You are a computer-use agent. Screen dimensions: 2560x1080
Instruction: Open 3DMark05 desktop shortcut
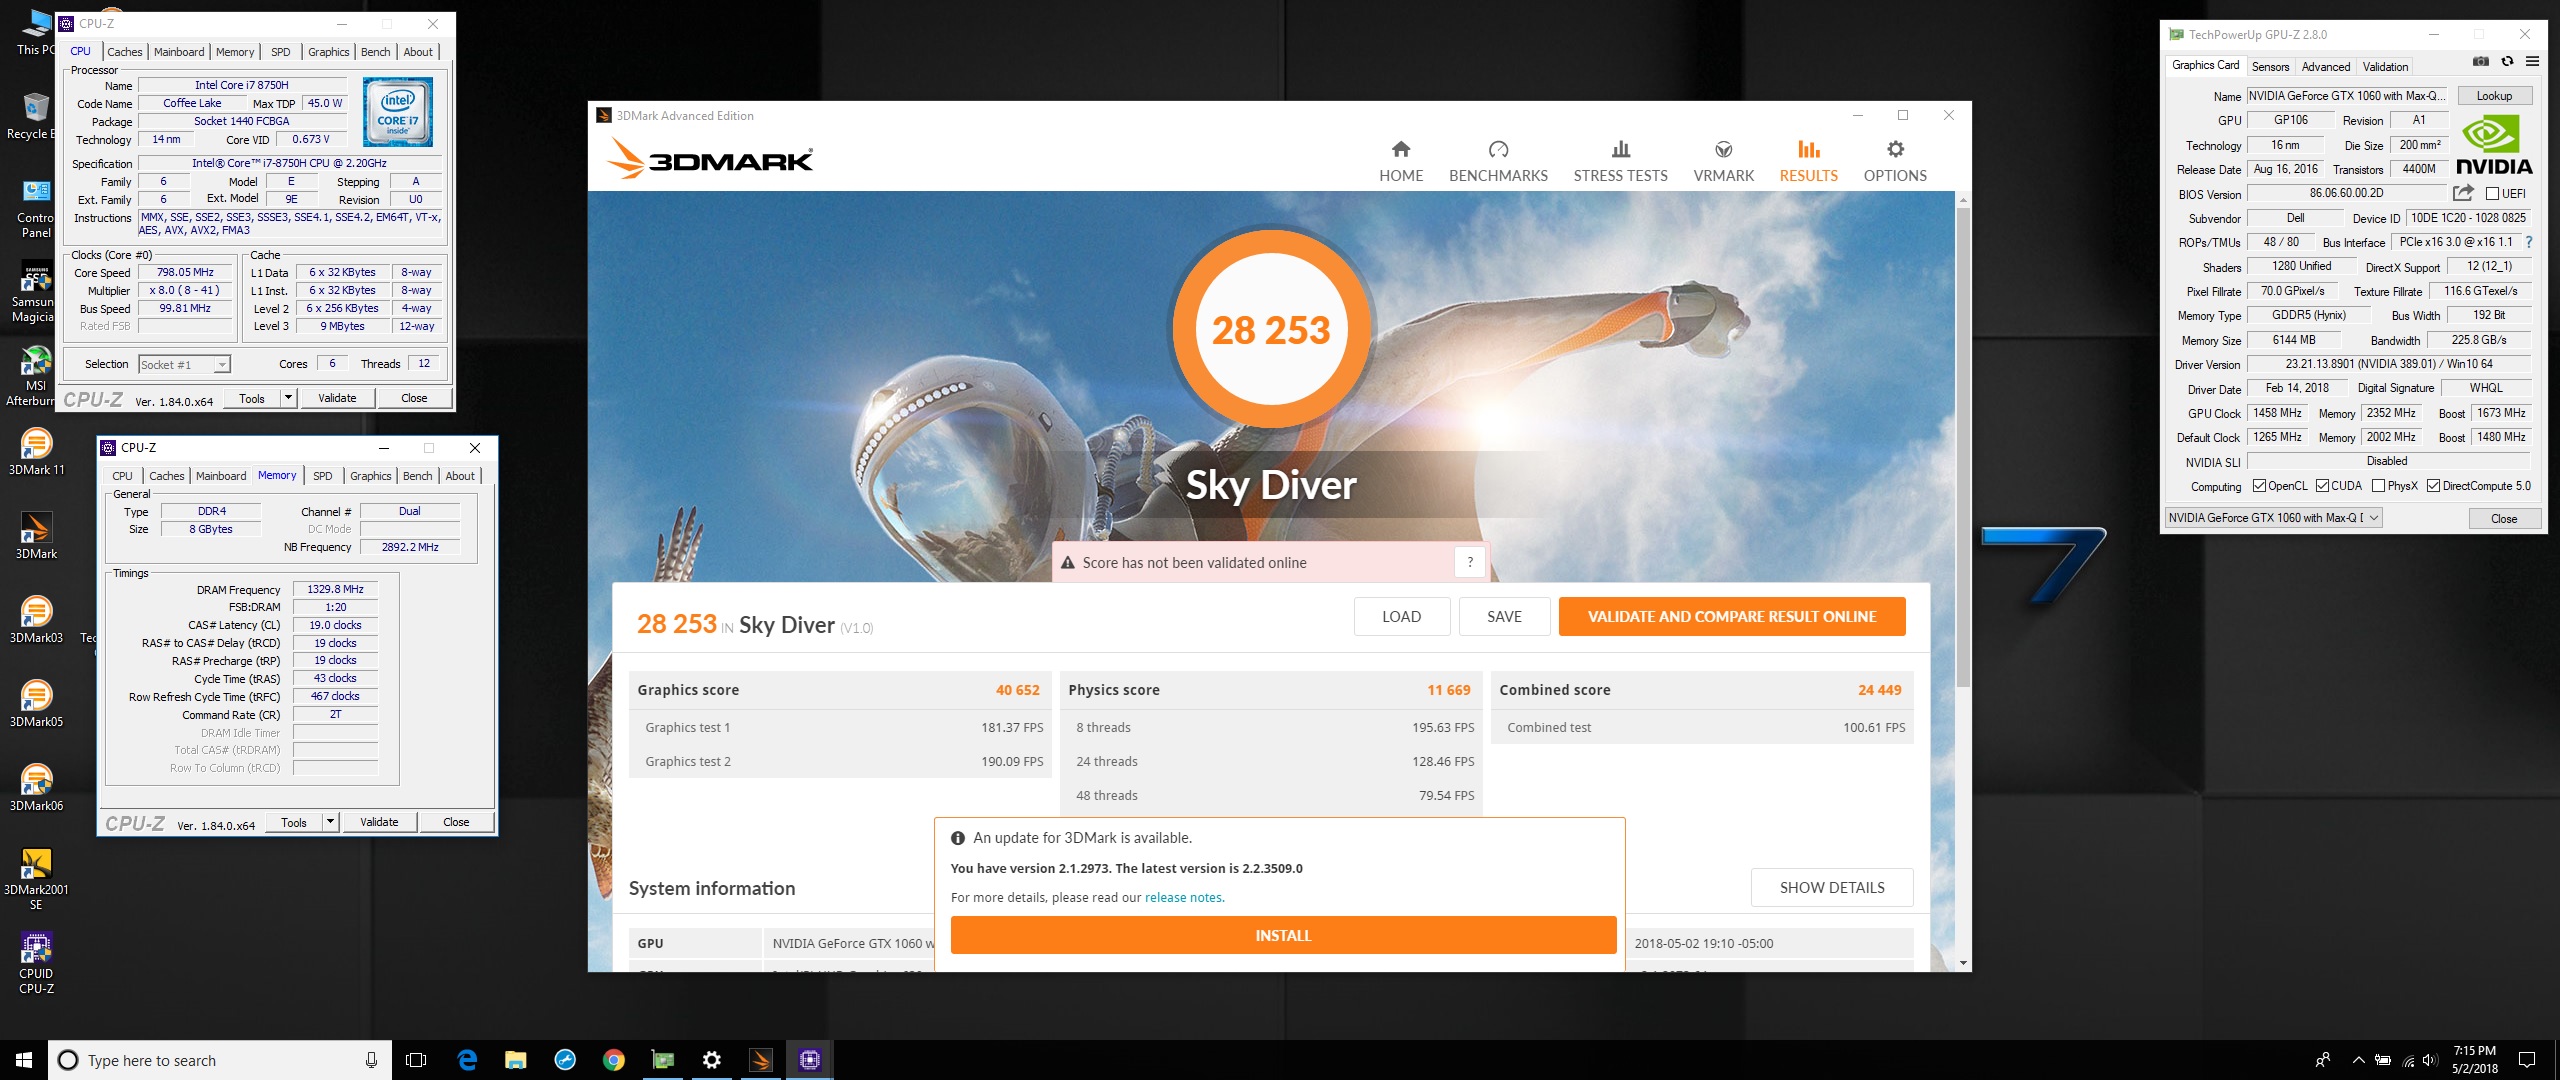pos(36,703)
